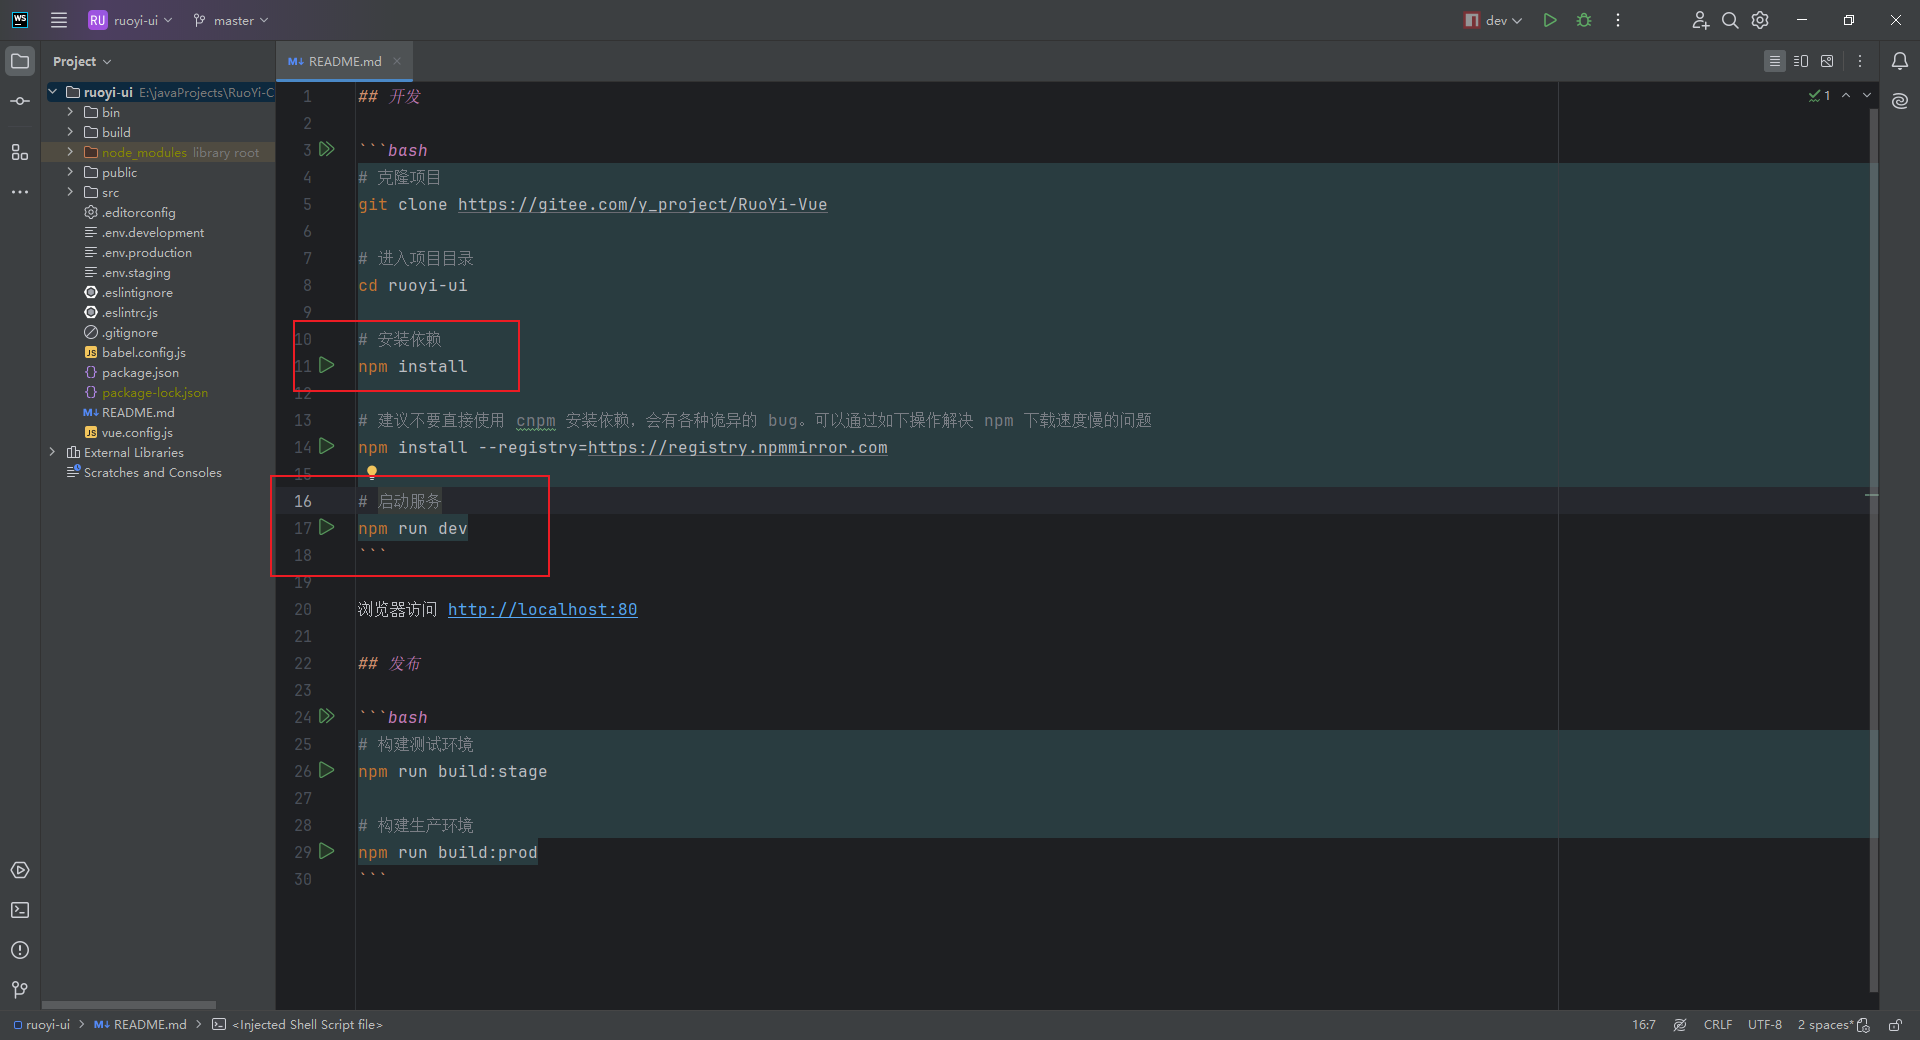Viewport: 1920px width, 1040px height.
Task: Open Scratches and Consoles node
Action: tap(152, 472)
